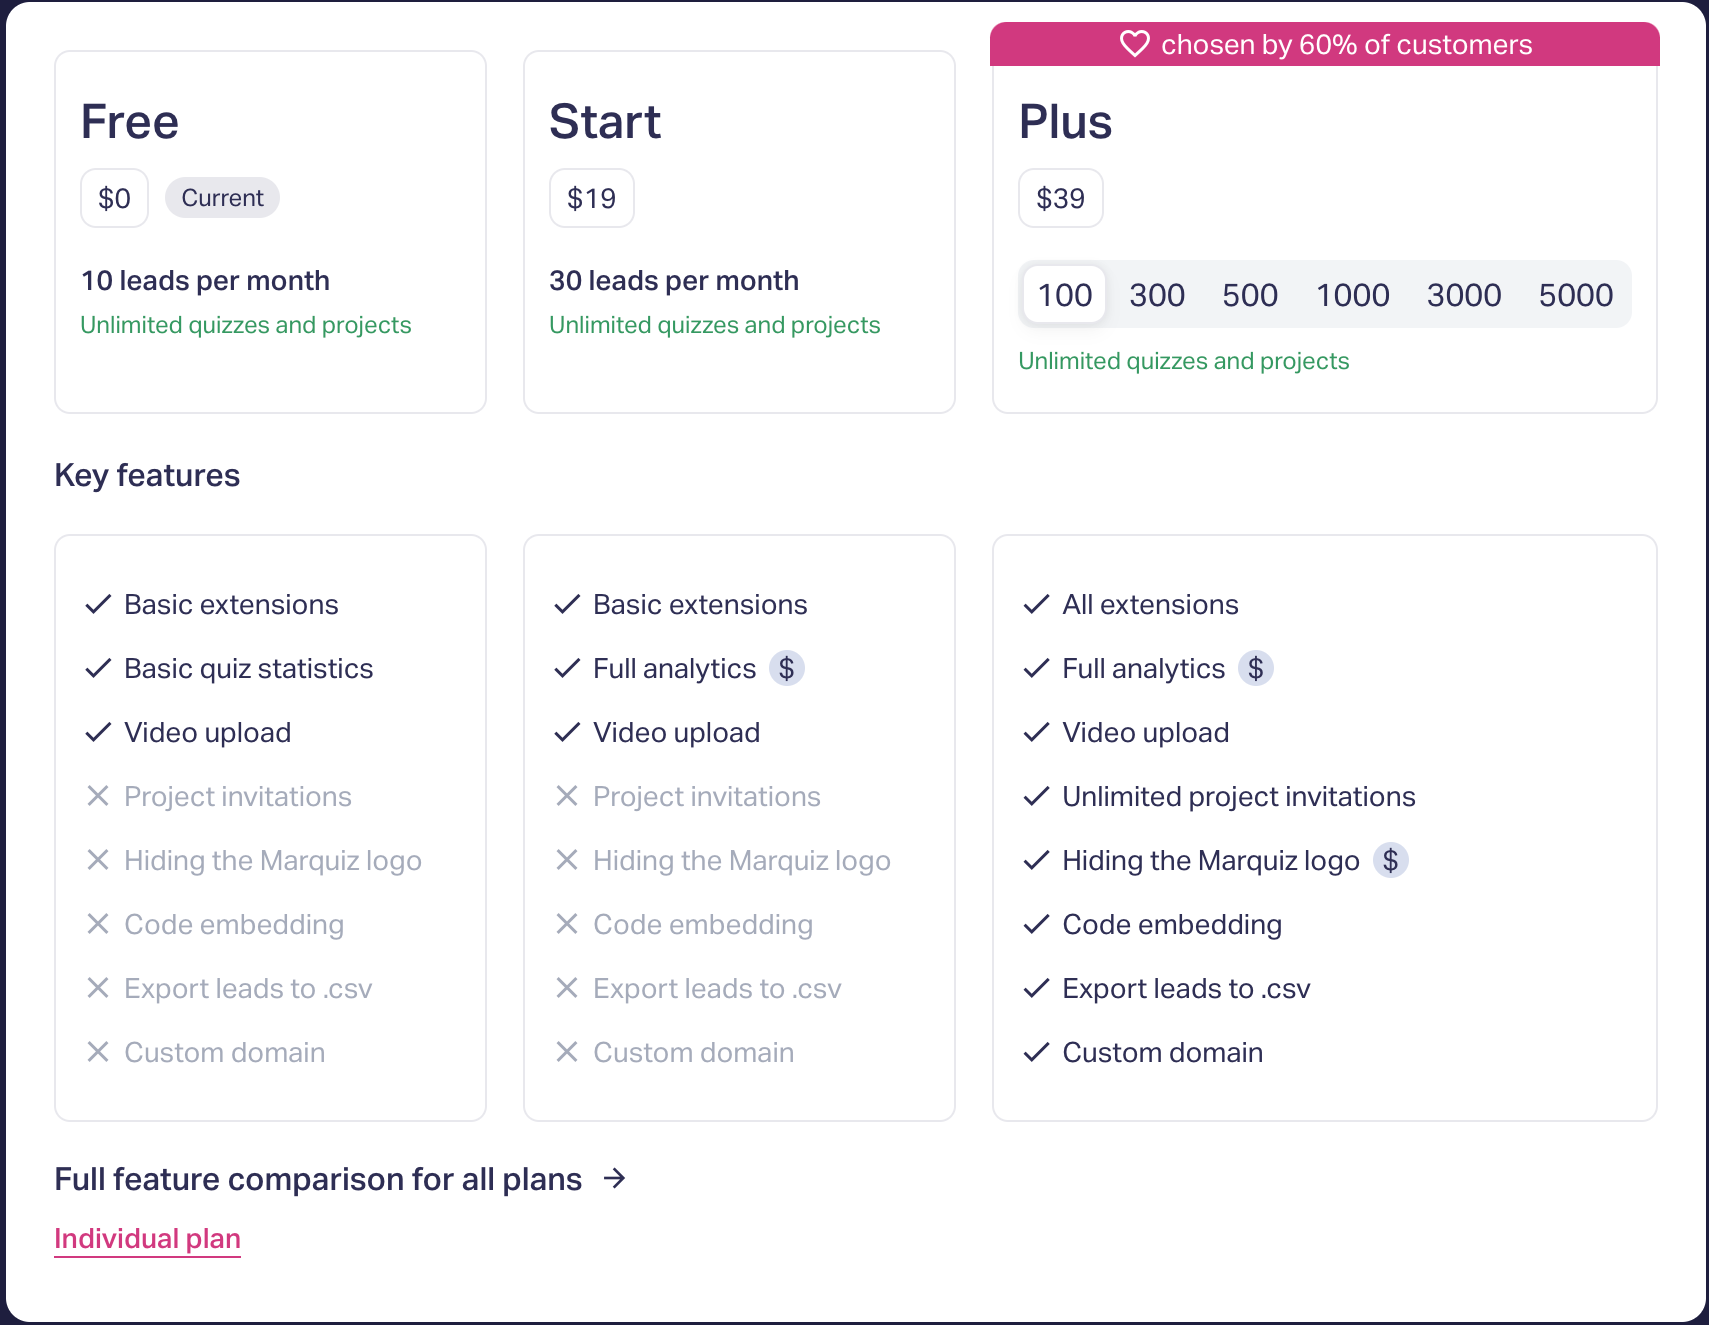Click dollar icon next to Hiding the Marquiz logo

(1390, 860)
